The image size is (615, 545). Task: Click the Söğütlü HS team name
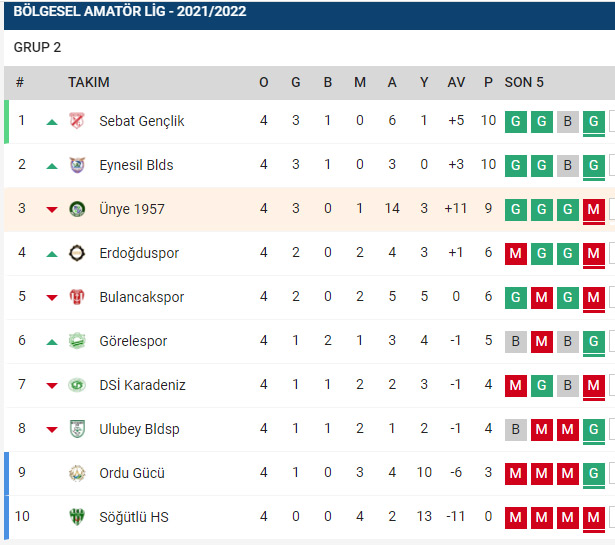134,517
